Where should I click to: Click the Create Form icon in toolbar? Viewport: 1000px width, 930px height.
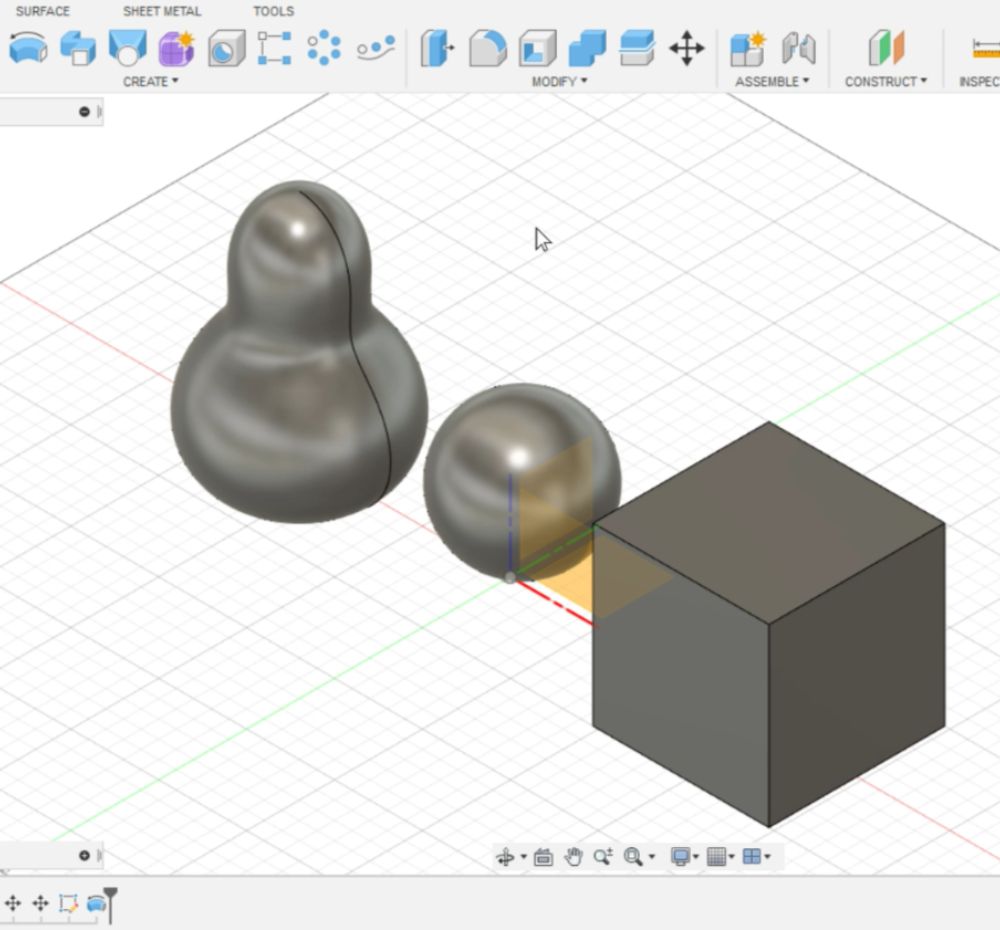tap(176, 48)
